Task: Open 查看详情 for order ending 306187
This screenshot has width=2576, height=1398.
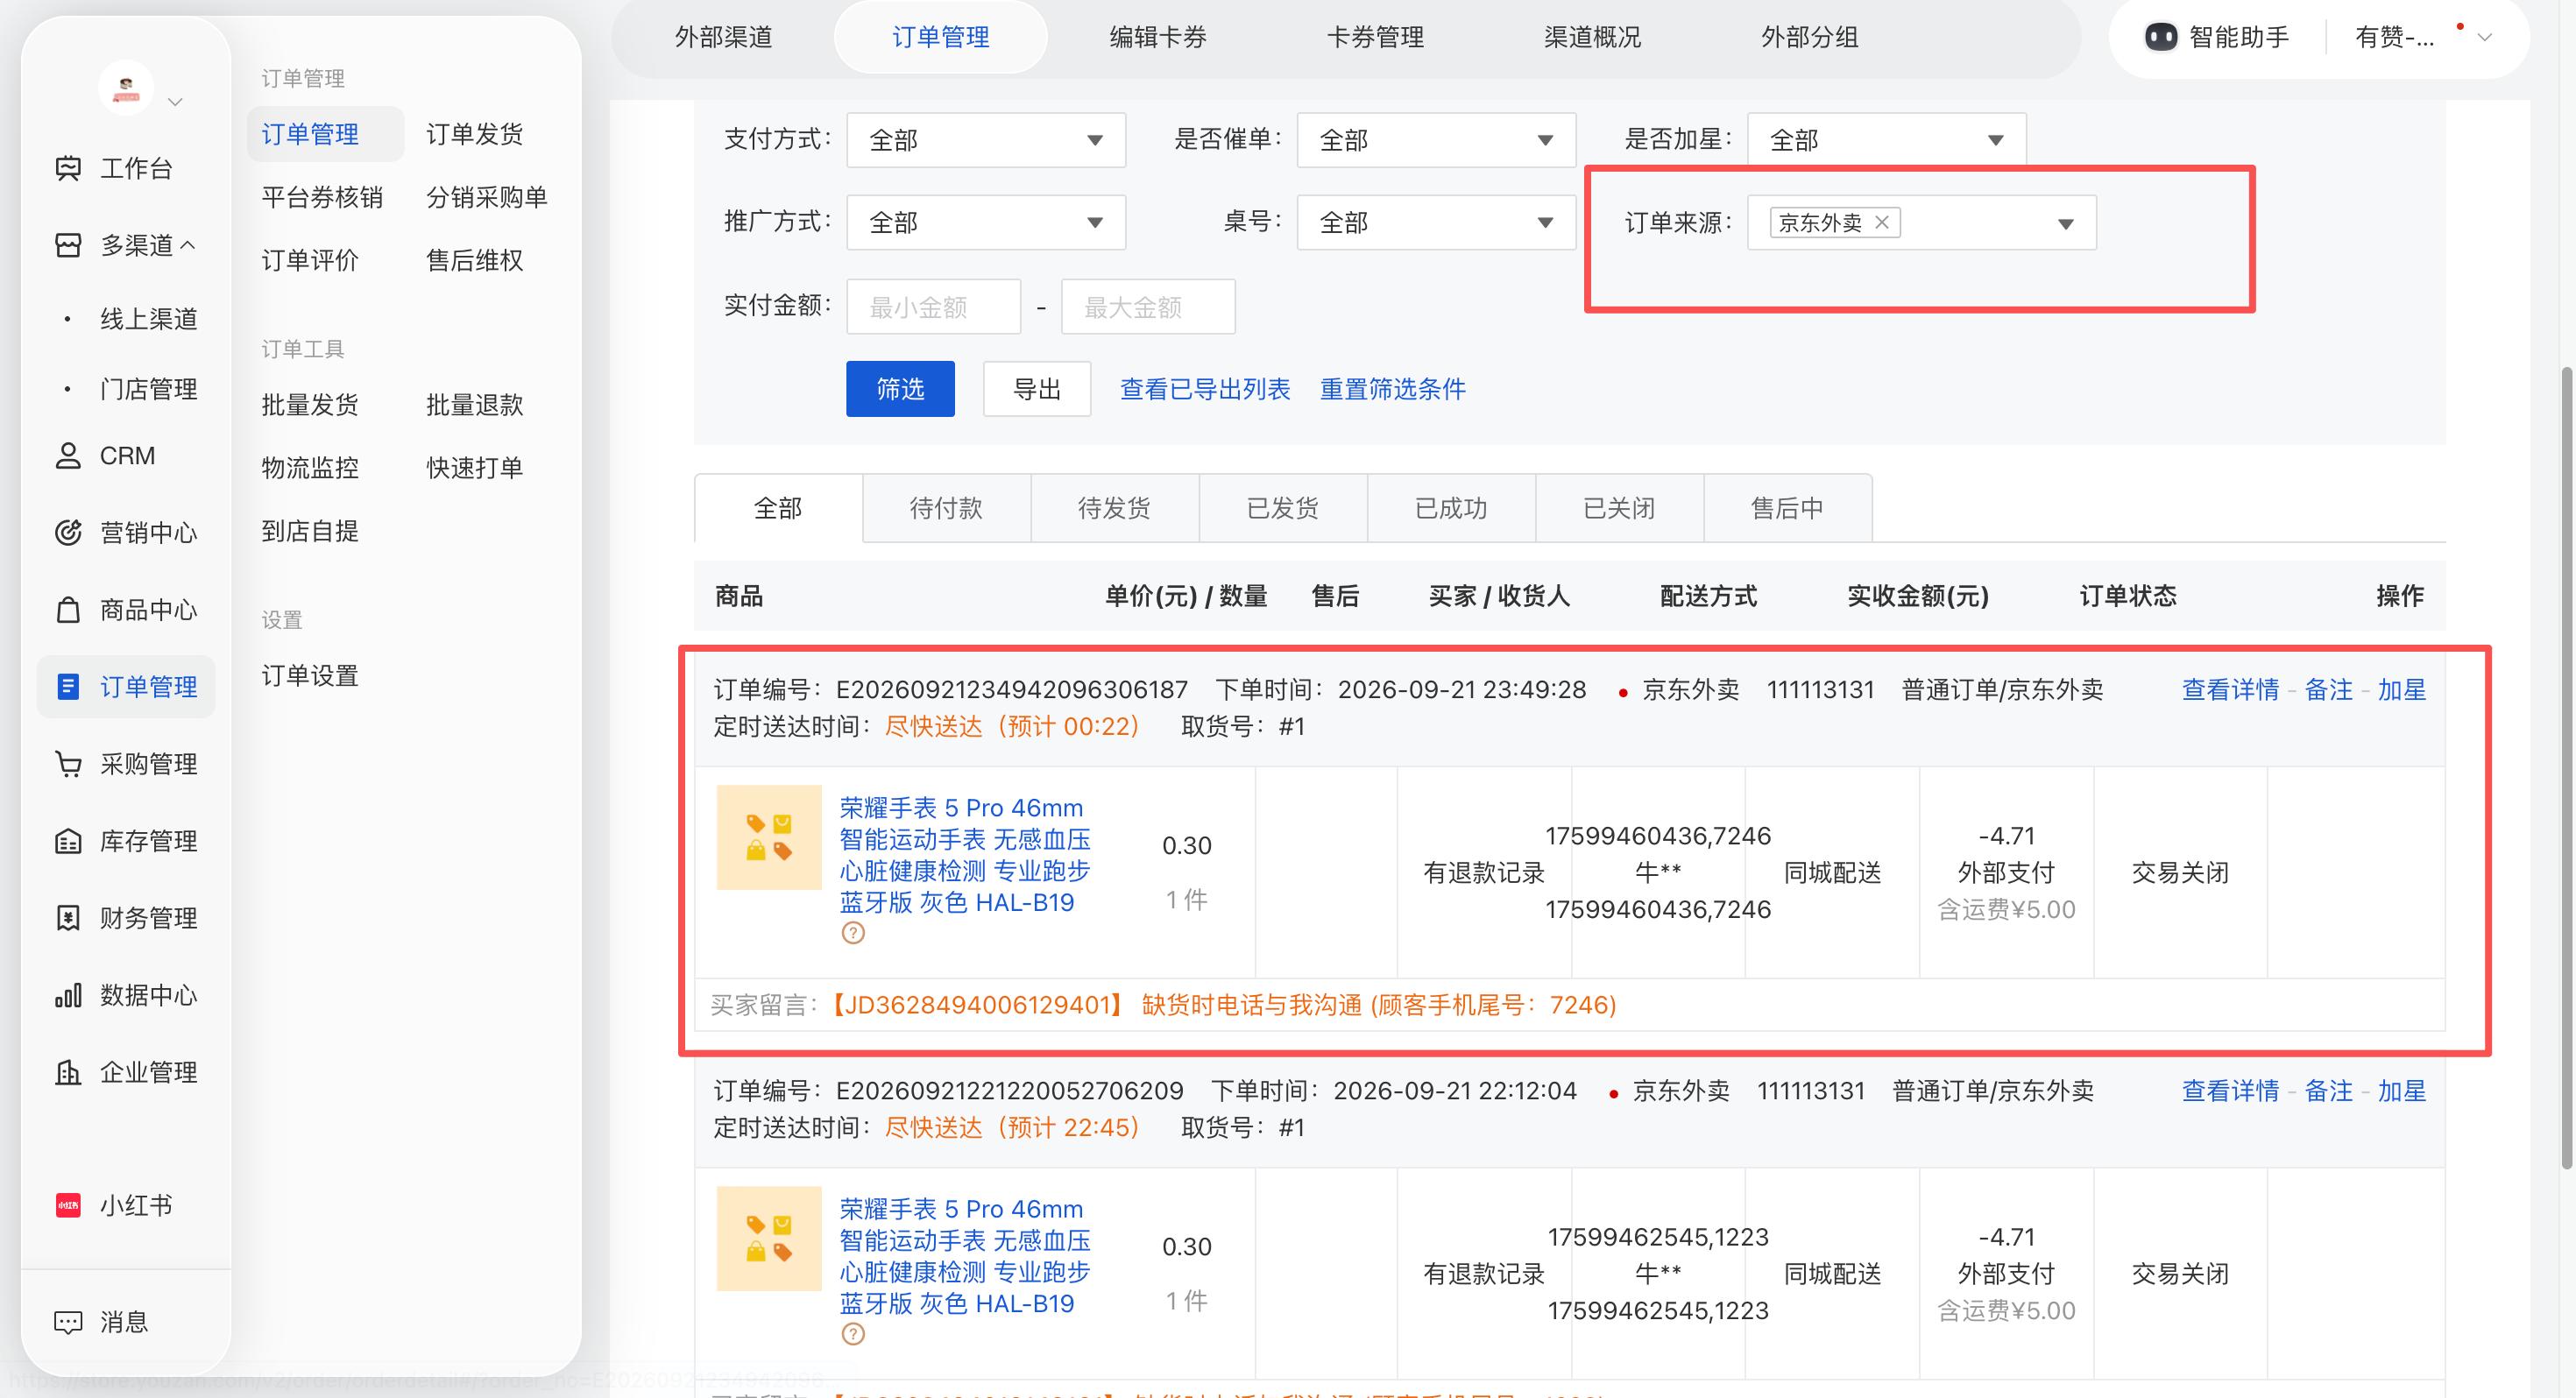Action: coord(2230,690)
